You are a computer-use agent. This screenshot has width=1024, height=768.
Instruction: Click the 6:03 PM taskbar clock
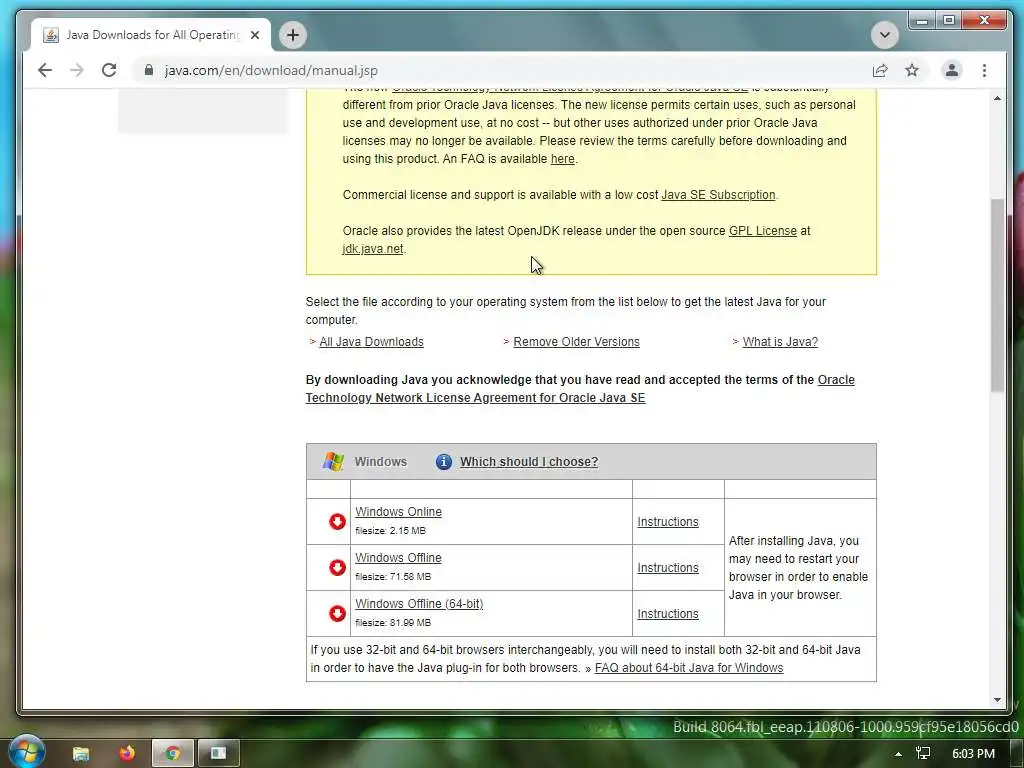[x=973, y=754]
